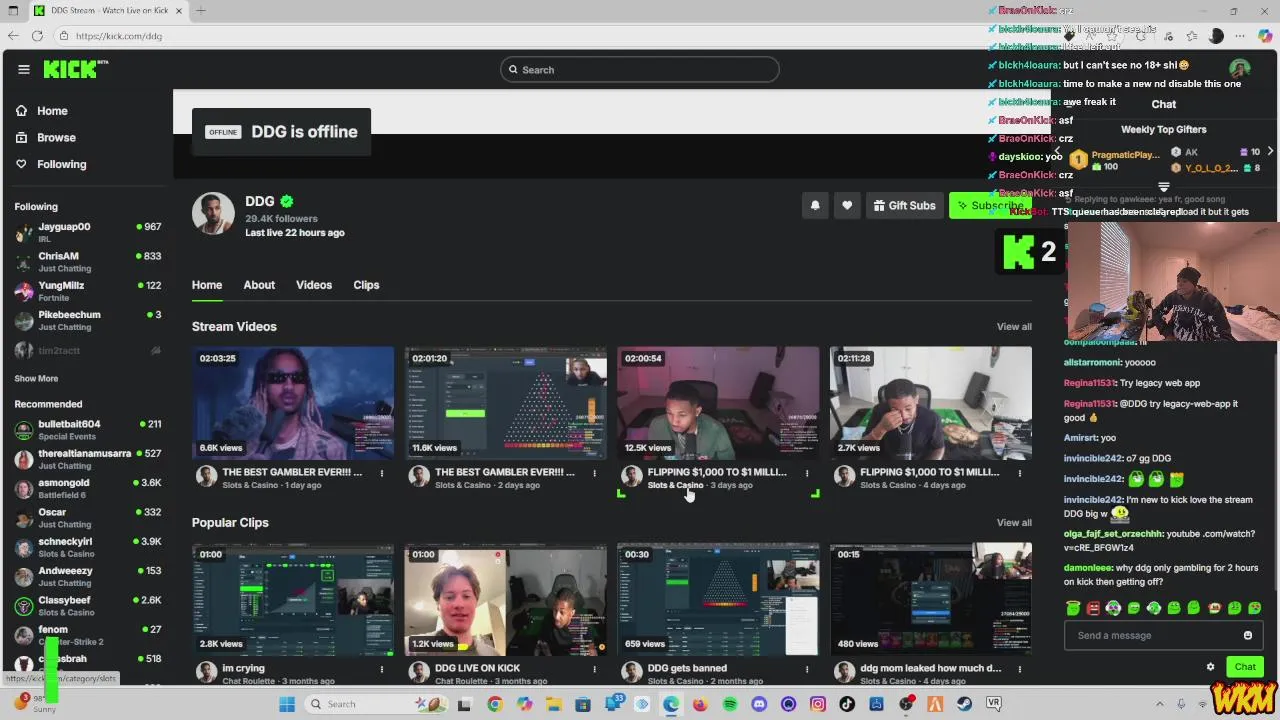
Task: Open Instagram from the taskbar
Action: pos(818,704)
